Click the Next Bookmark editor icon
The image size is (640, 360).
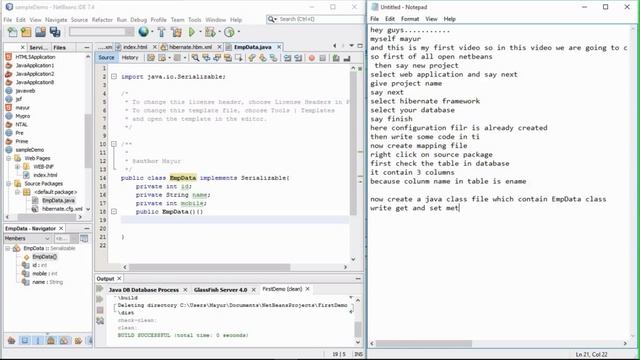click(x=262, y=58)
